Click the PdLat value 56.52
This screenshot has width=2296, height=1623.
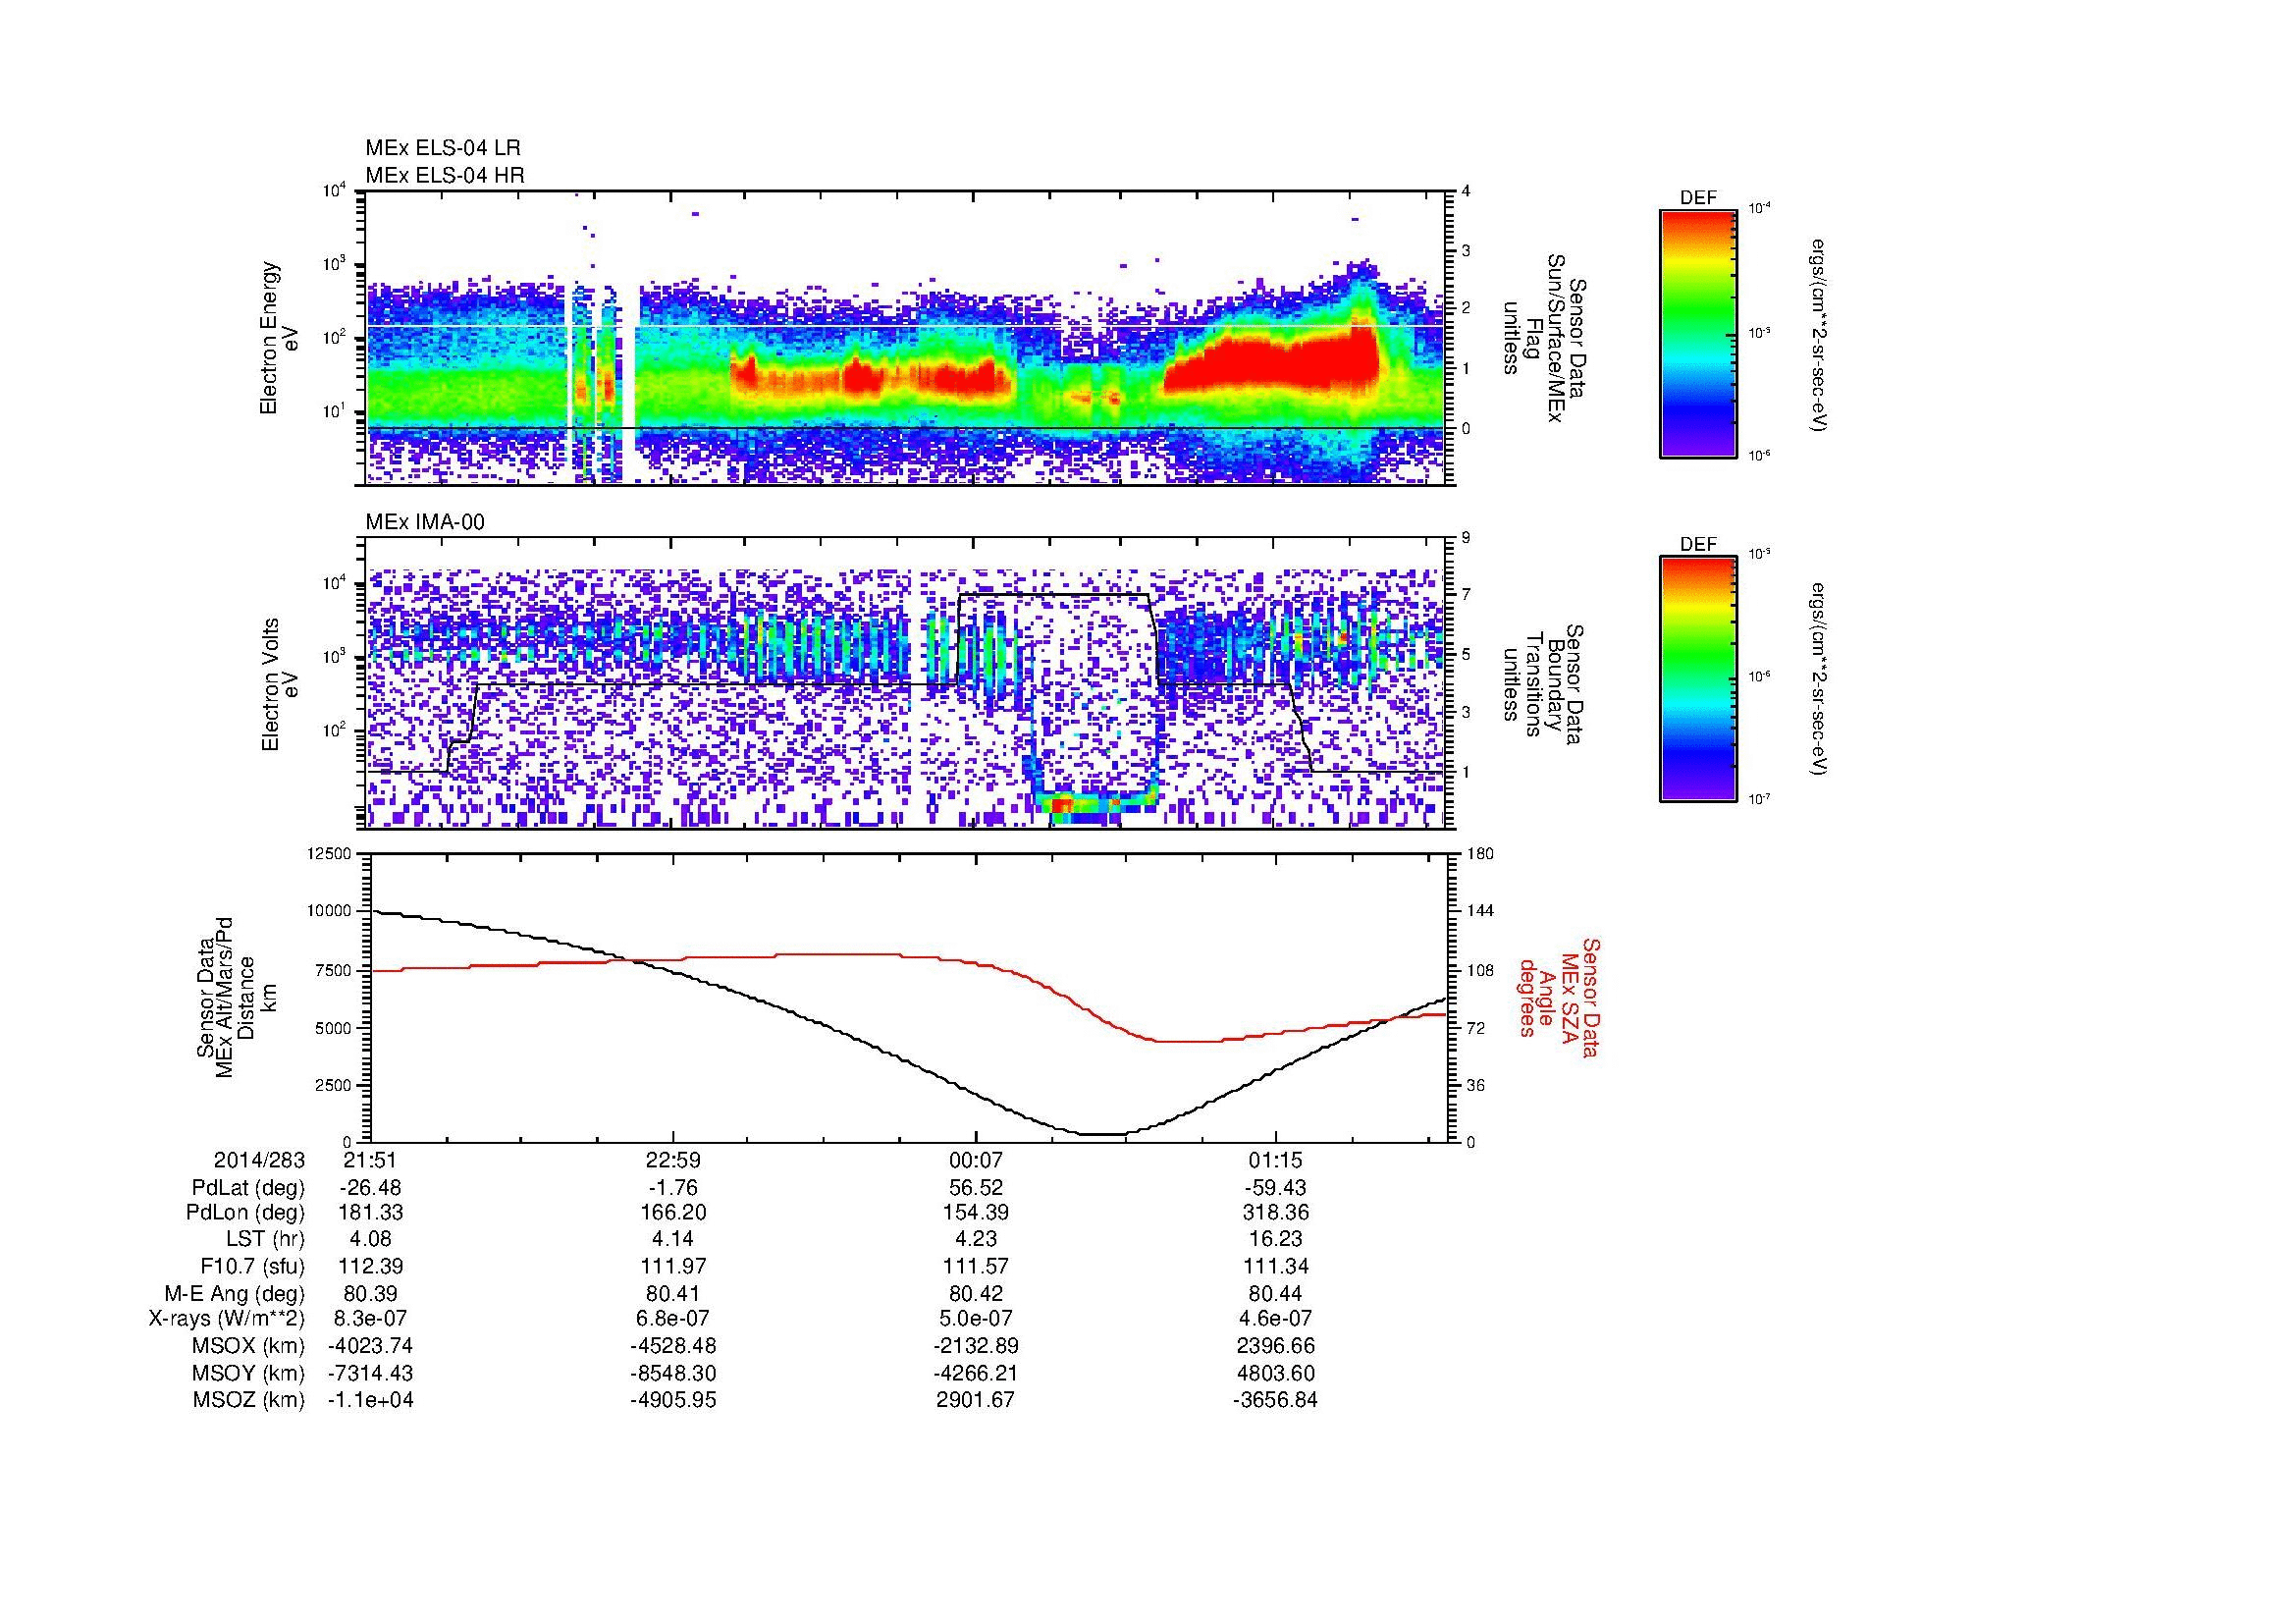[975, 1188]
